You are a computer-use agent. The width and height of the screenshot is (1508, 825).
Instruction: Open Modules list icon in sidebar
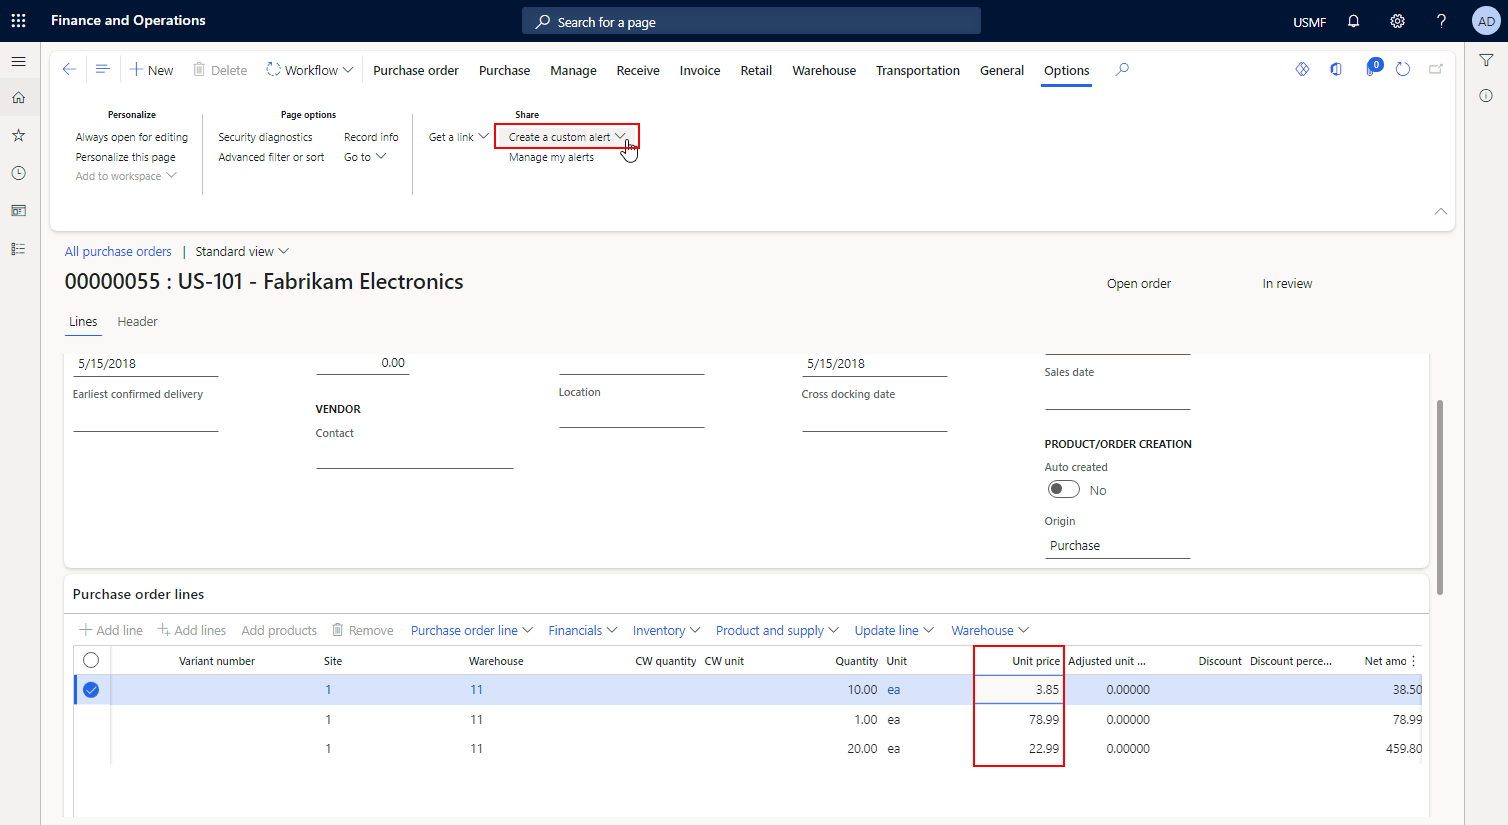click(18, 249)
